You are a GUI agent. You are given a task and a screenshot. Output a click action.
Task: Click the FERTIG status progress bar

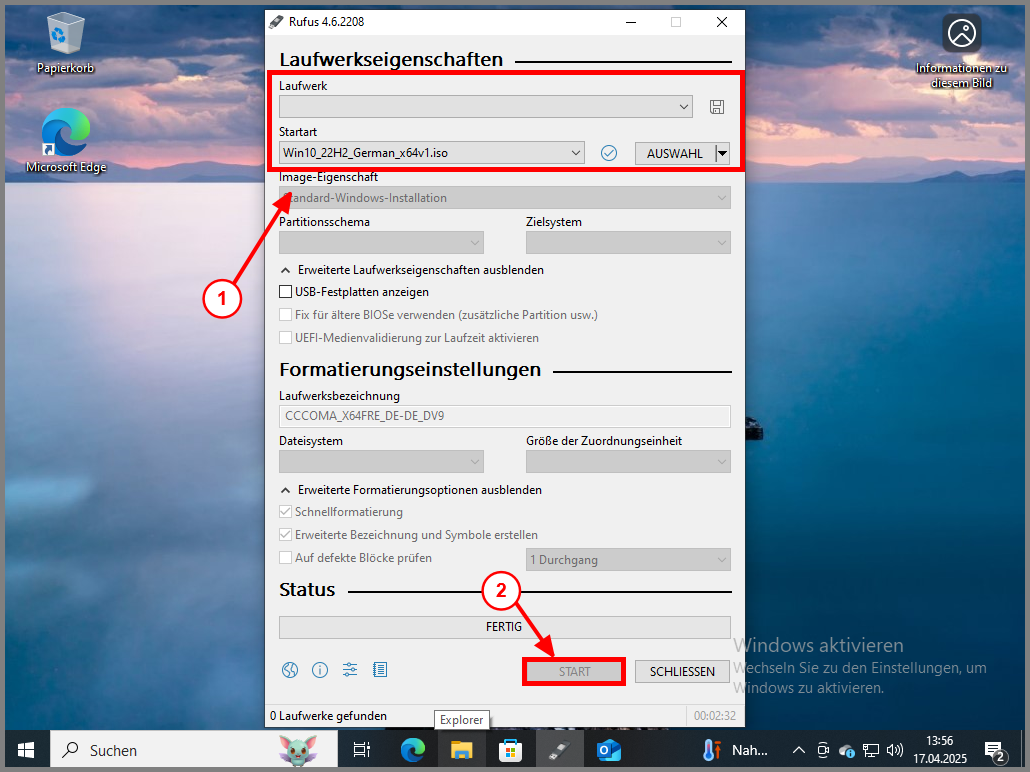tap(504, 627)
